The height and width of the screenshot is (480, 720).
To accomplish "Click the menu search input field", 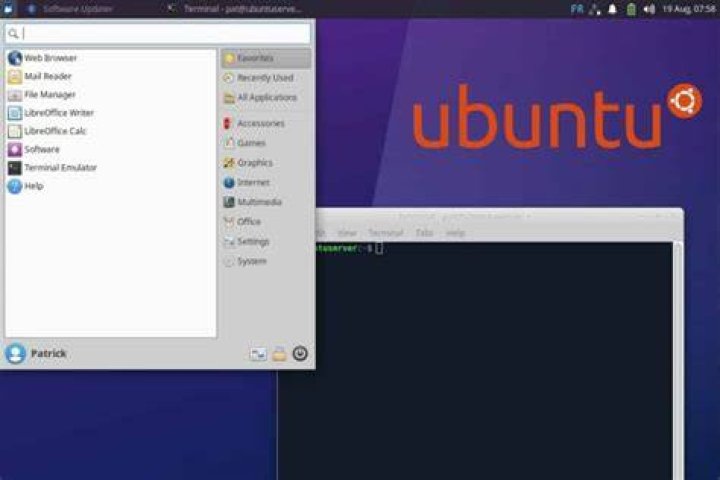I will tap(158, 33).
